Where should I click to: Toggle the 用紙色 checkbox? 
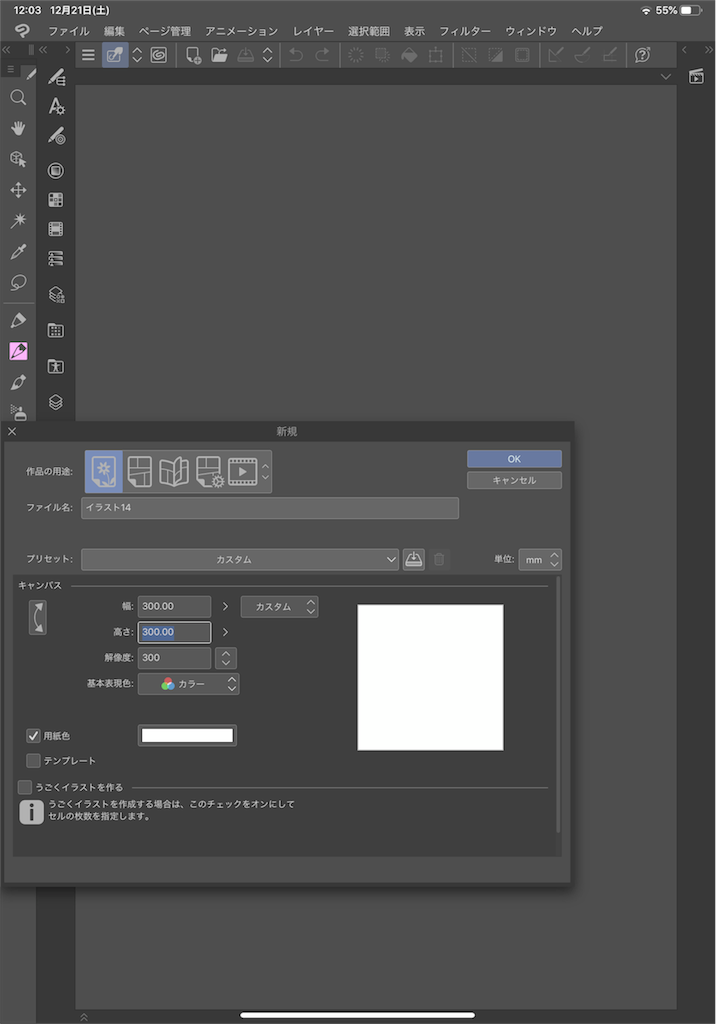(33, 735)
